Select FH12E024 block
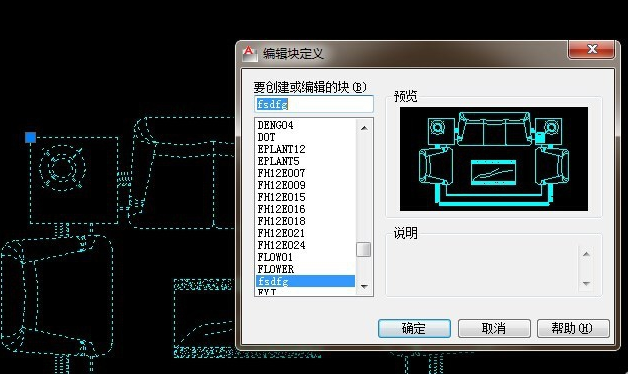 (x=305, y=245)
